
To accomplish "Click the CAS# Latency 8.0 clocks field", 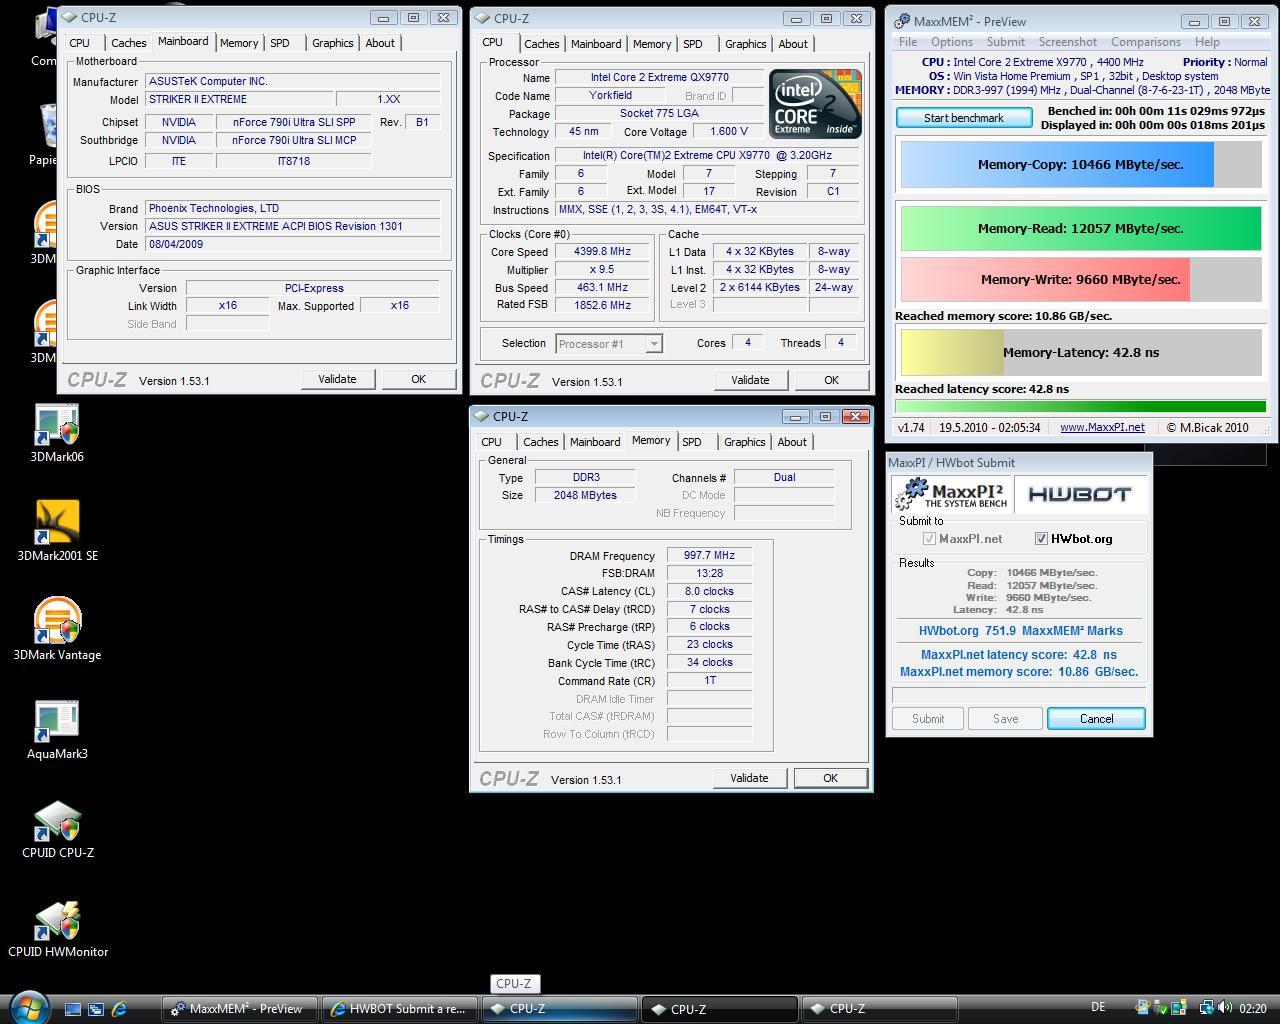I will click(709, 591).
